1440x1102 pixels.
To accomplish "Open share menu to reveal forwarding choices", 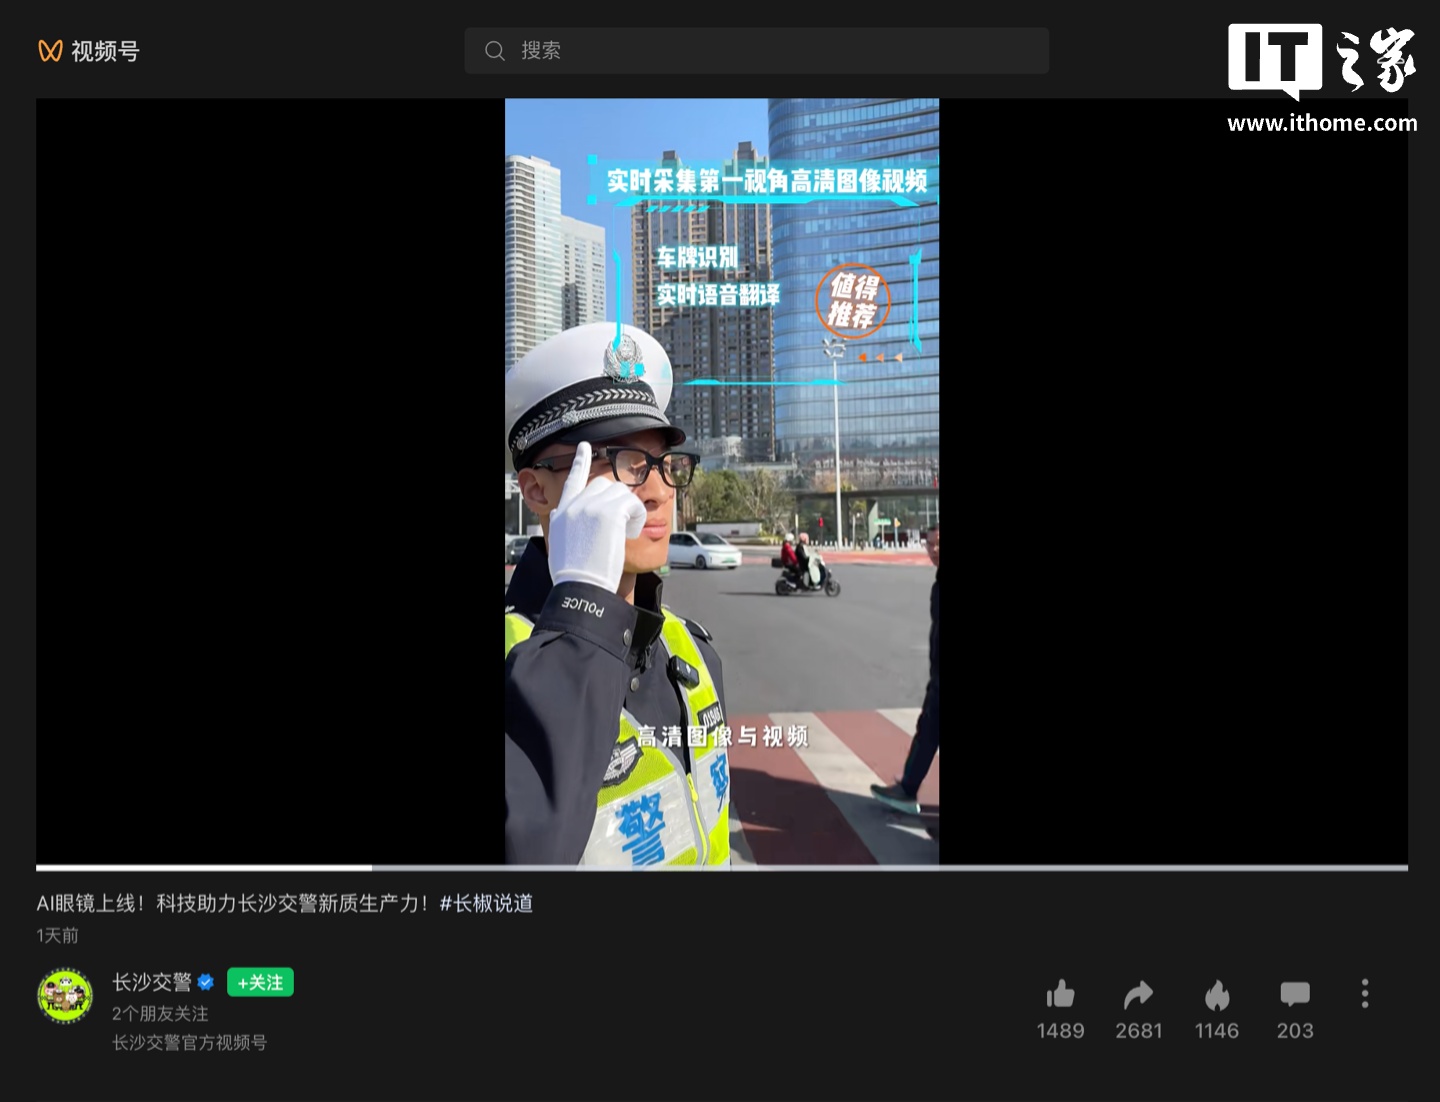I will click(x=1139, y=1031).
